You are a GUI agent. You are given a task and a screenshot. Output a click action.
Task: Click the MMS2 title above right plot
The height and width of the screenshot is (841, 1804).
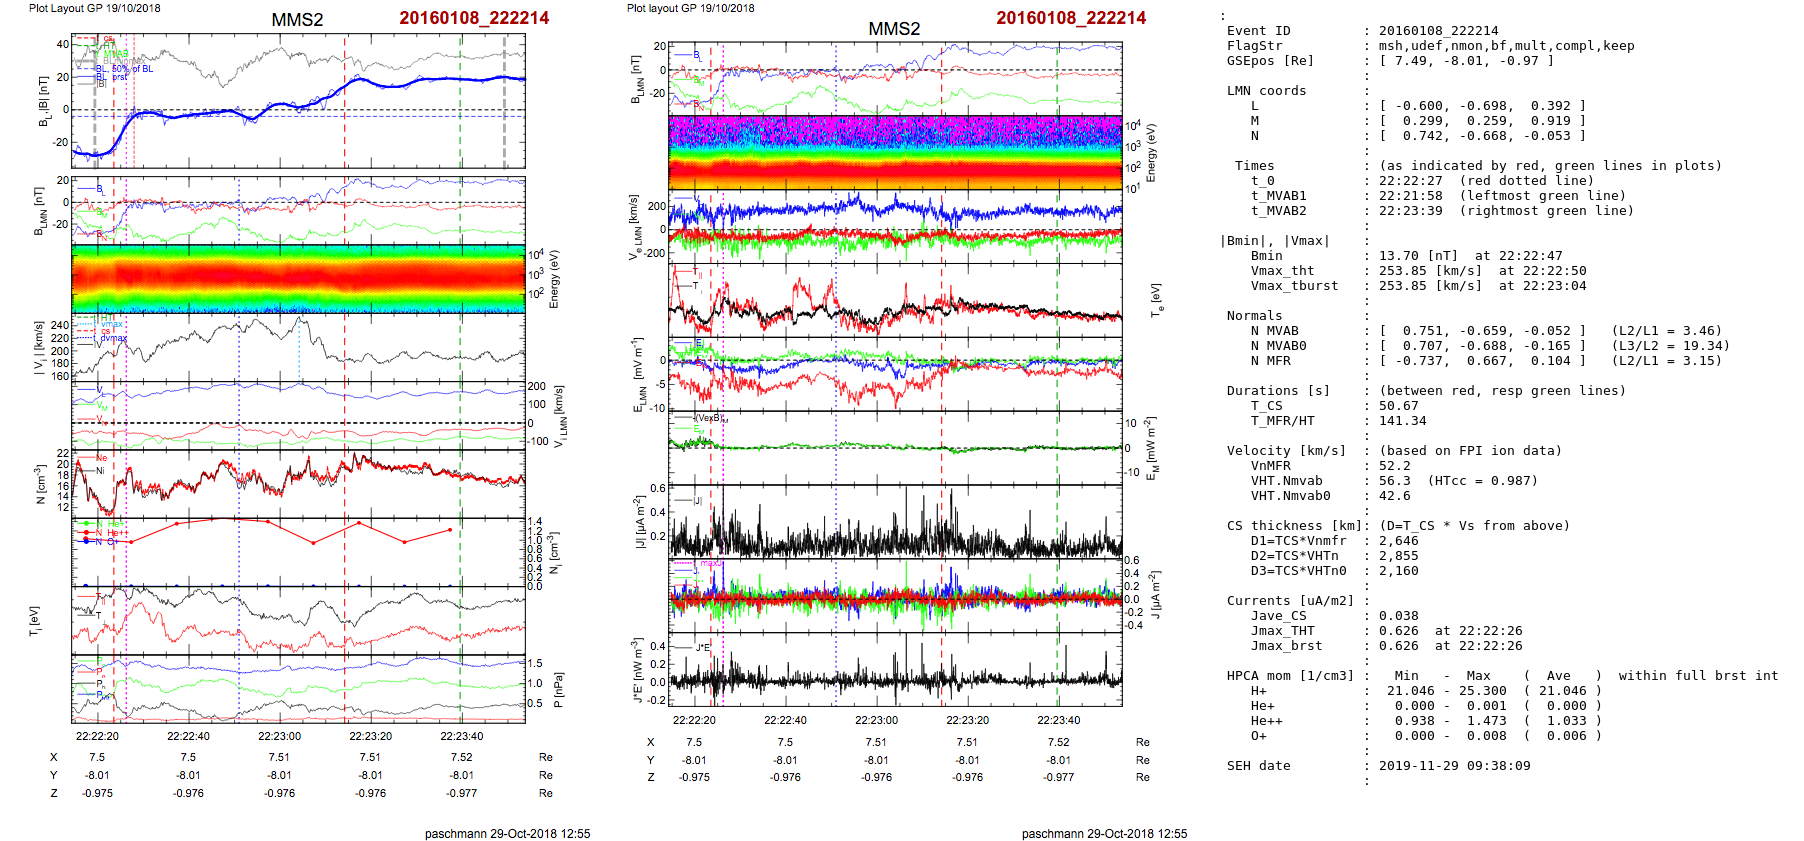[x=894, y=29]
